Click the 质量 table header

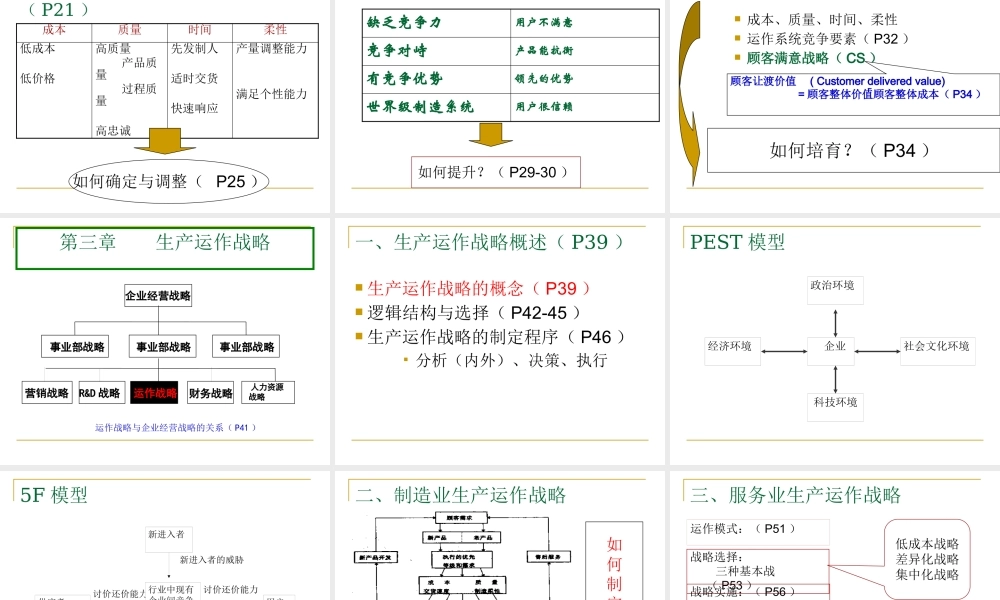pyautogui.click(x=129, y=30)
